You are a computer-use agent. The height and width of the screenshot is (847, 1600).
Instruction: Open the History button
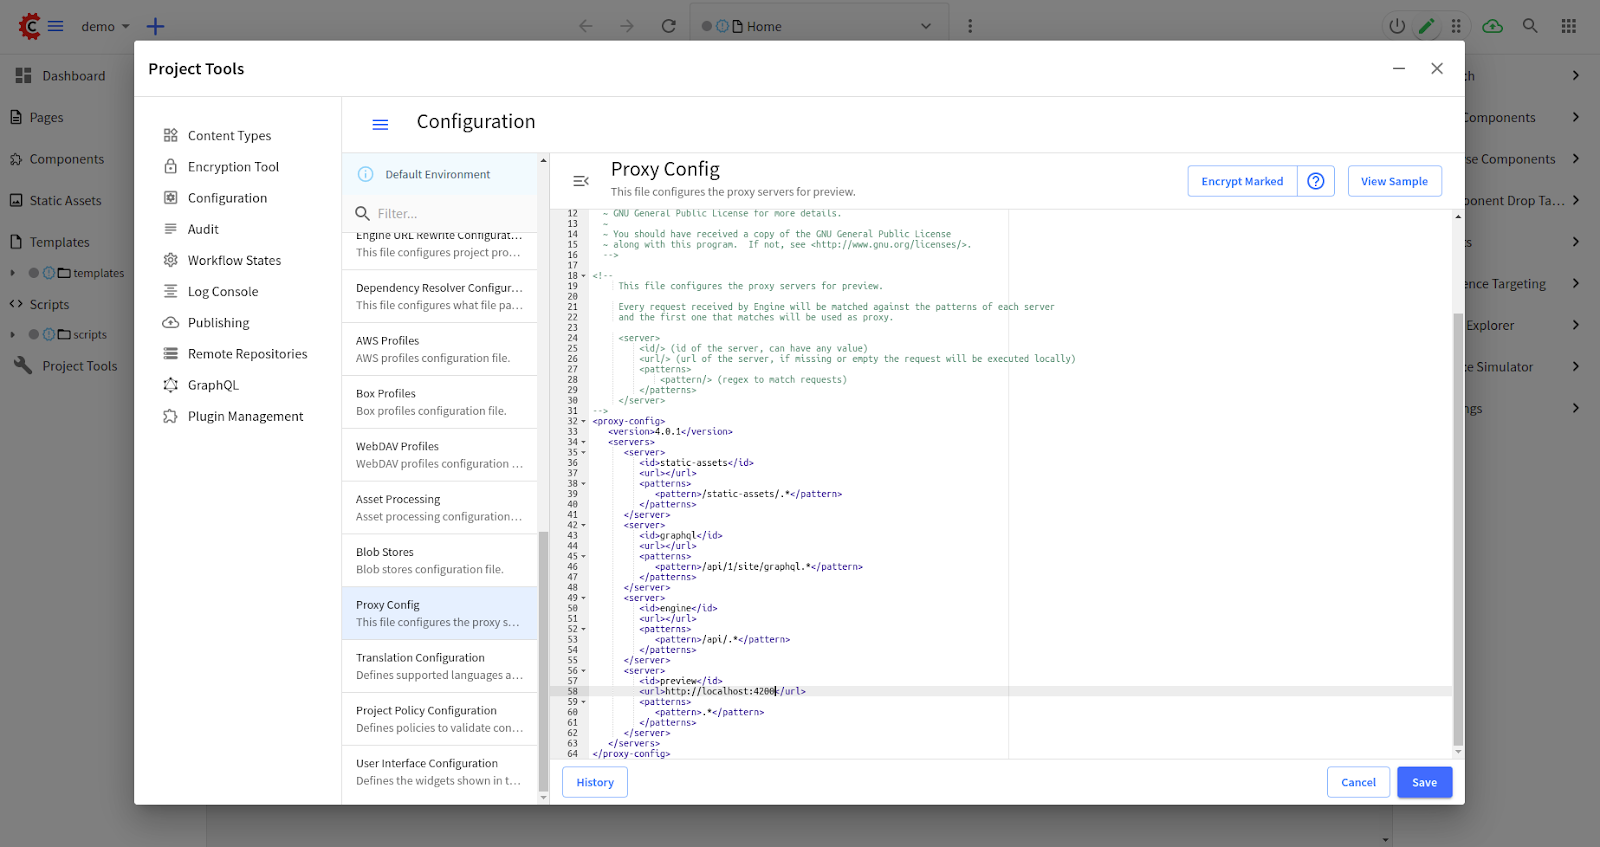(x=595, y=782)
